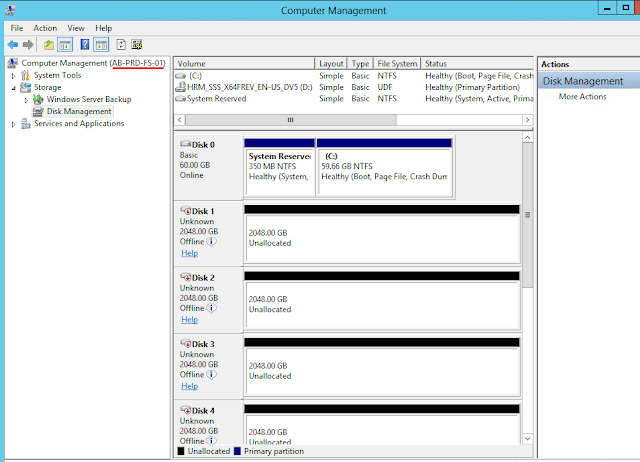The width and height of the screenshot is (640, 462).
Task: Click the info icon next to Disk 2 Offline
Action: (x=211, y=308)
